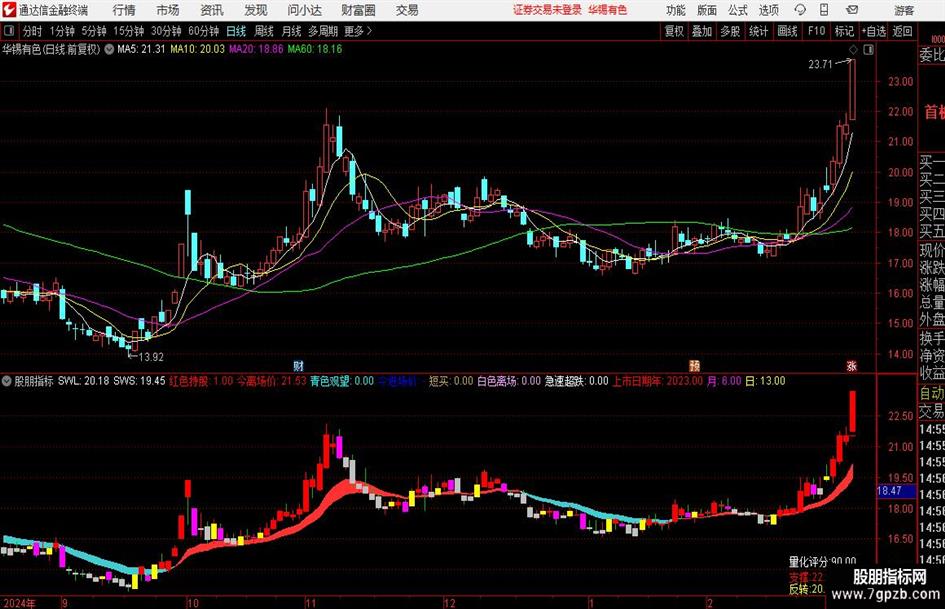Open the 公式 menu
Screen dimensions: 945x609
click(738, 10)
